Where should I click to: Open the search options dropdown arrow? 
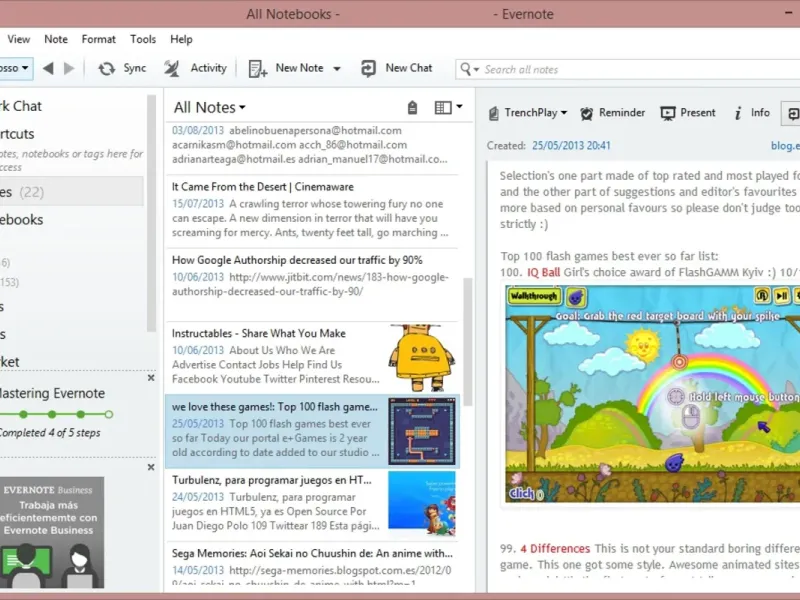point(477,69)
